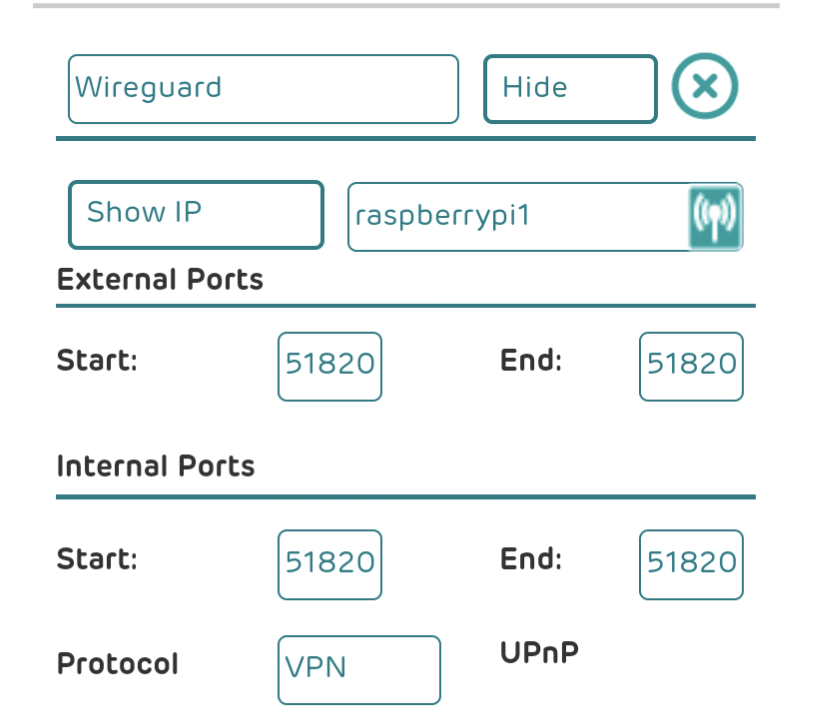Click the wireless antenna device icon

click(715, 217)
